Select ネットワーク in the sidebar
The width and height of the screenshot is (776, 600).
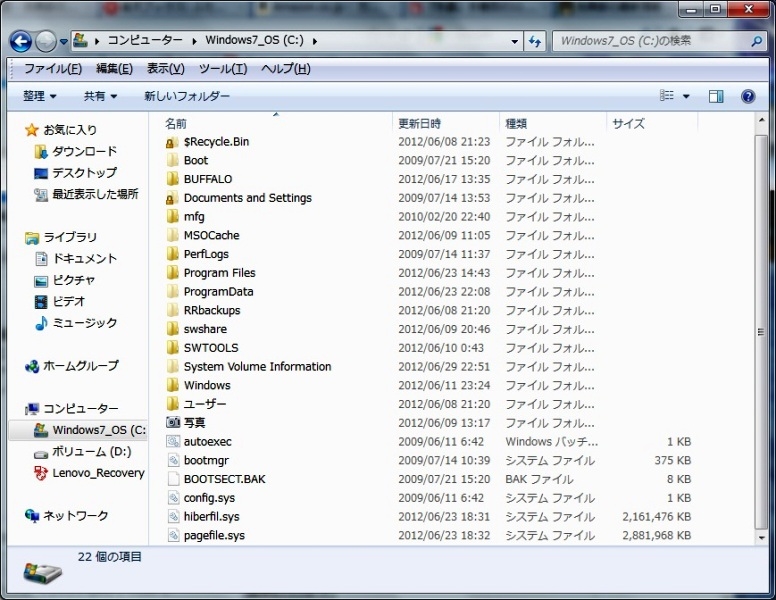tap(66, 516)
